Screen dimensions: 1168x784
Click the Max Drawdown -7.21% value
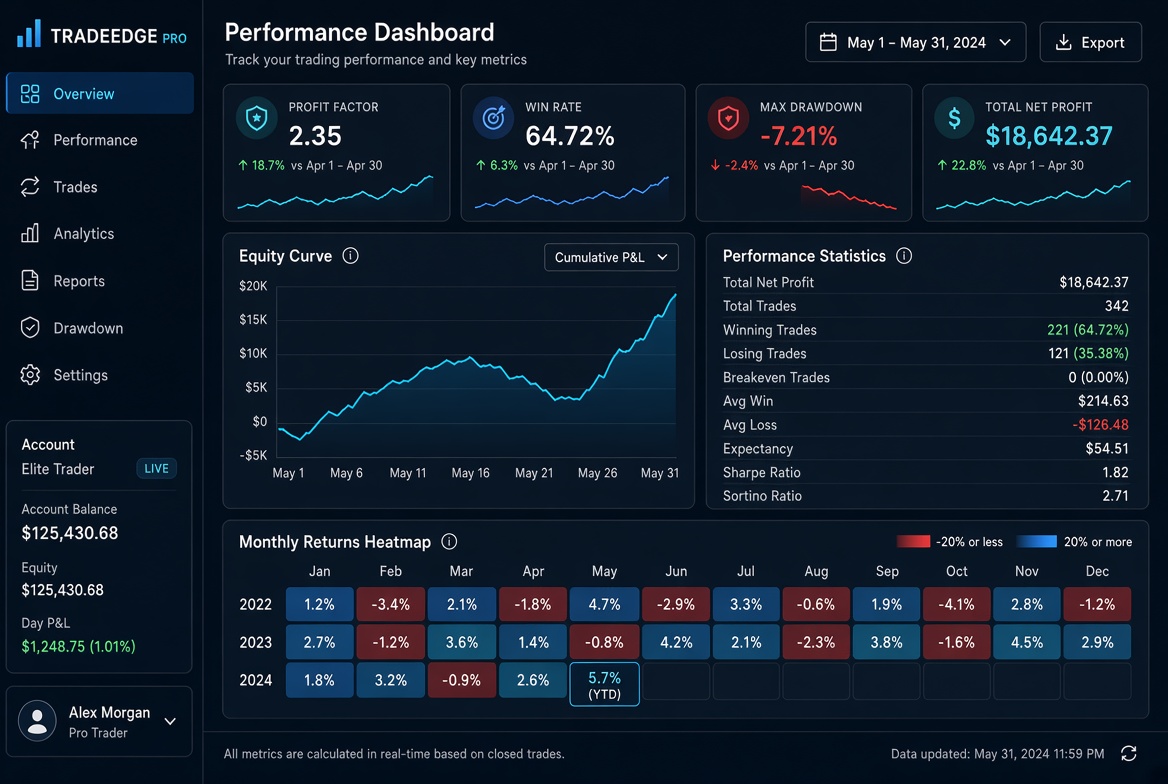[x=799, y=136]
